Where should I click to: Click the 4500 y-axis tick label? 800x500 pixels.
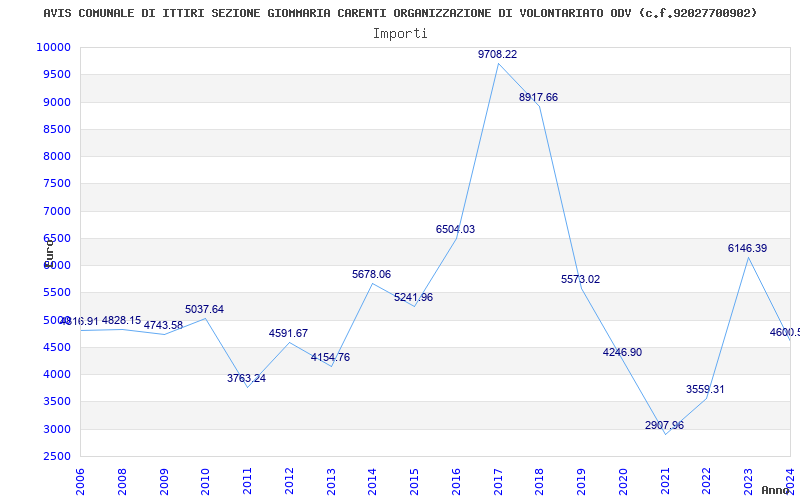(56, 347)
